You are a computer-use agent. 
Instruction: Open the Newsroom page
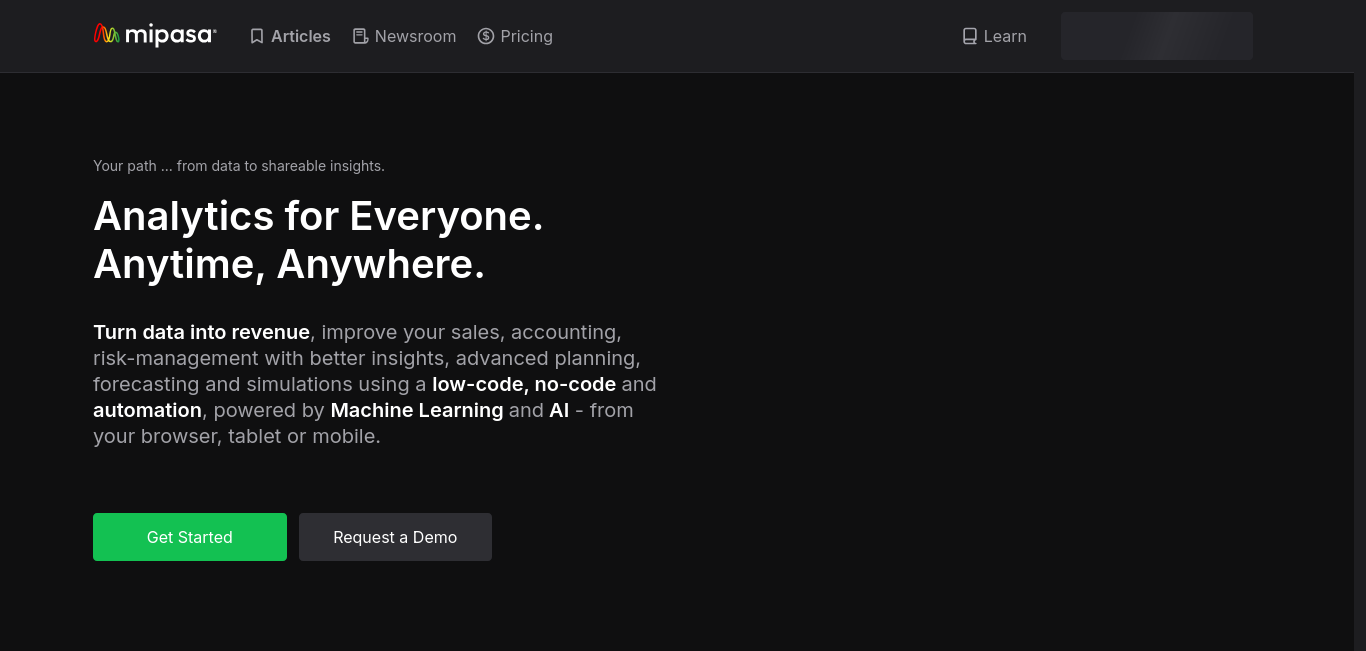(404, 36)
